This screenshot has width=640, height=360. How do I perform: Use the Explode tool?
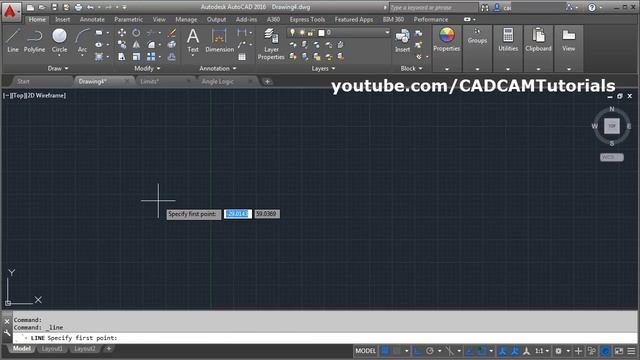[x=172, y=44]
